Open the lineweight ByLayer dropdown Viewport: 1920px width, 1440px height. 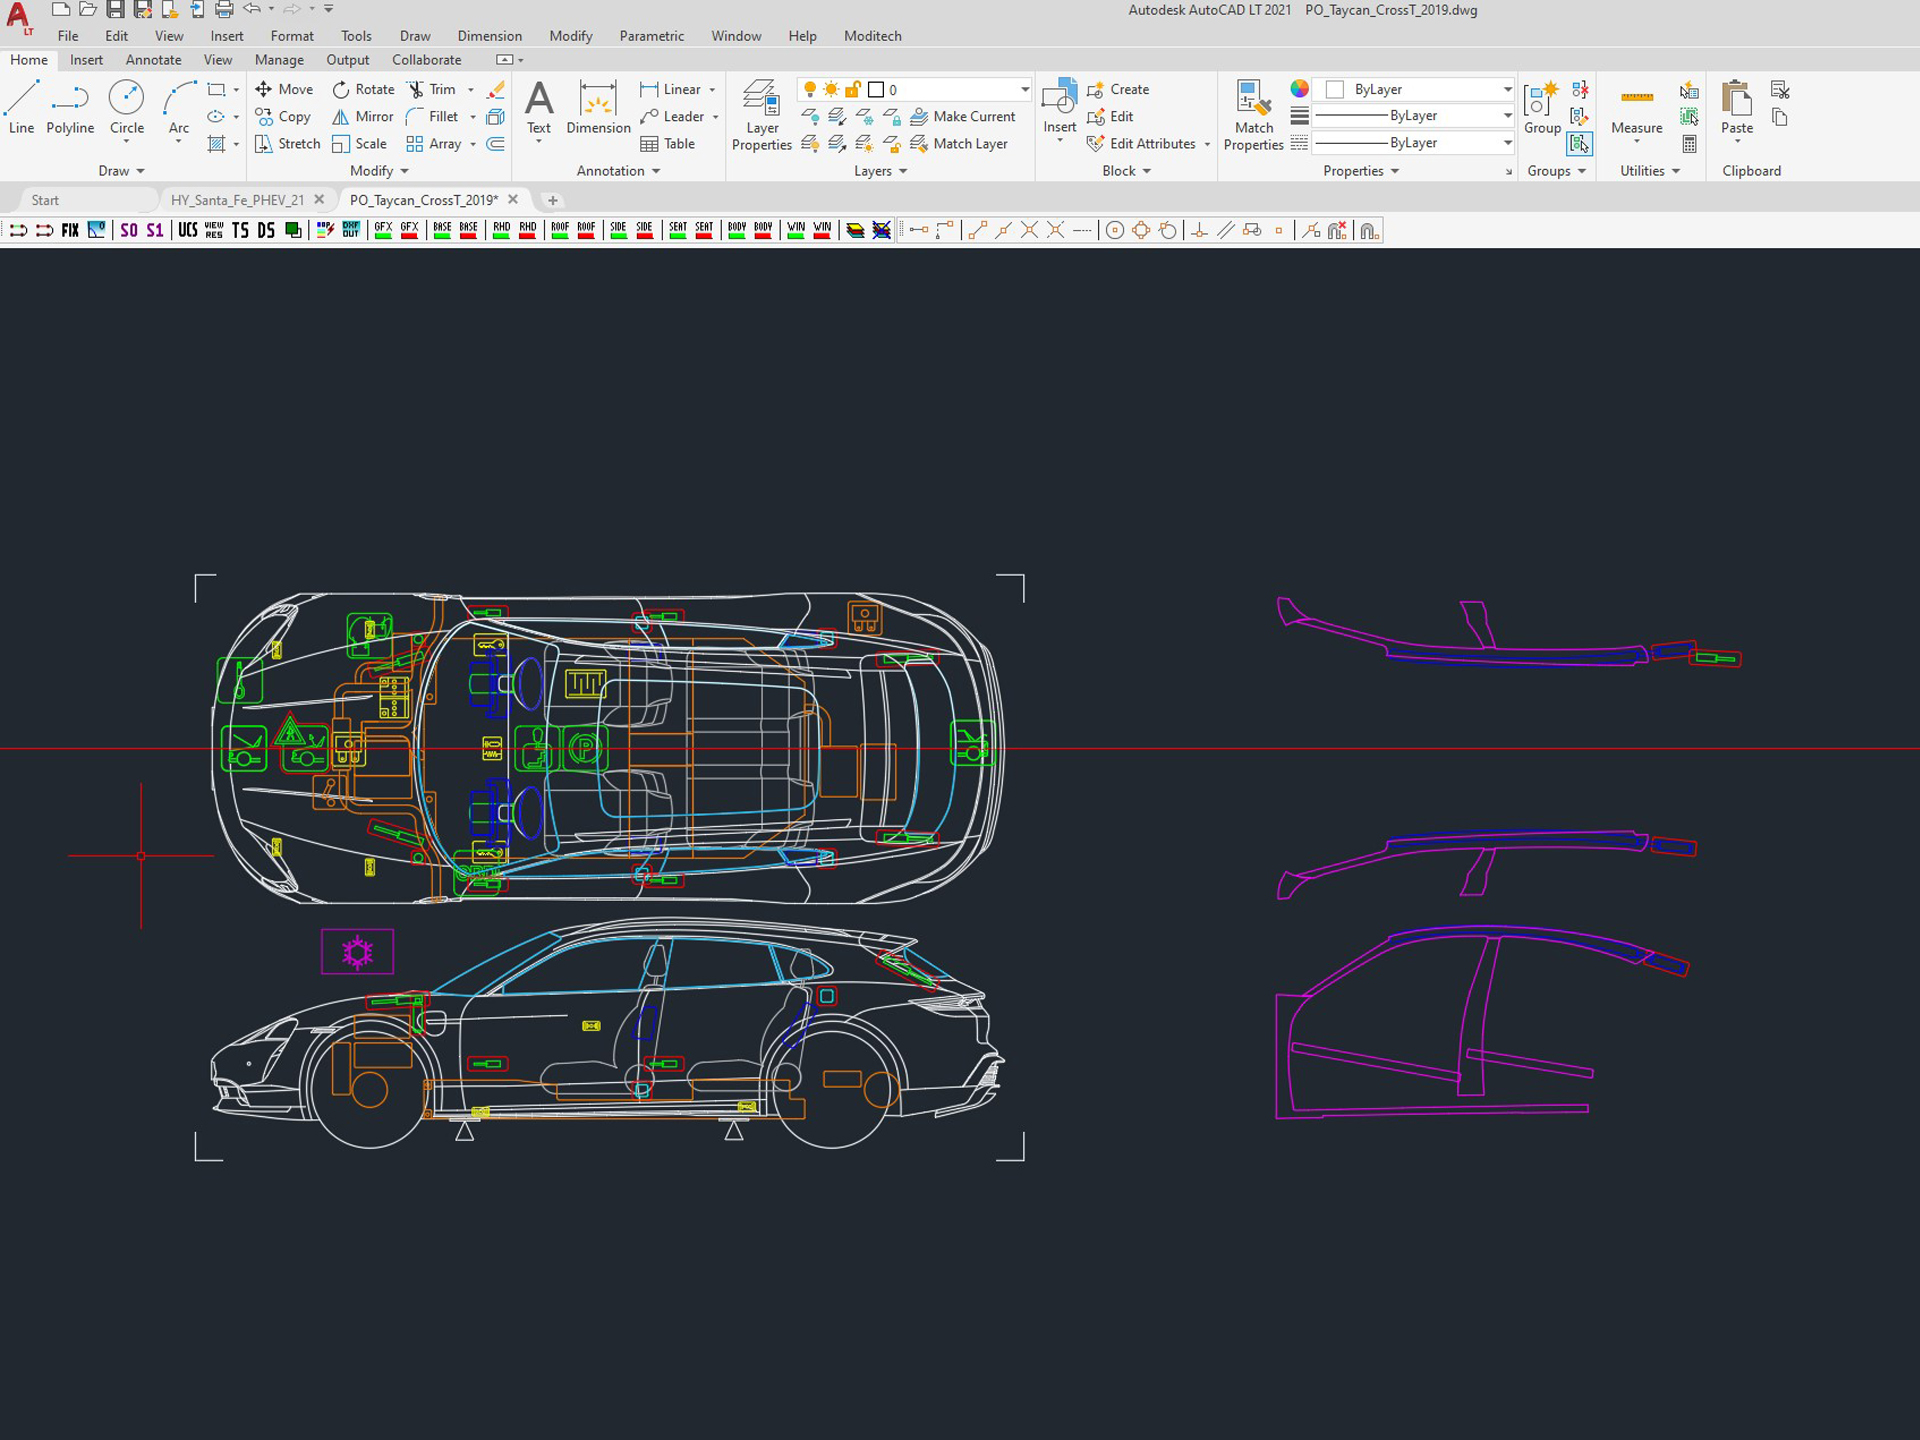coord(1415,116)
